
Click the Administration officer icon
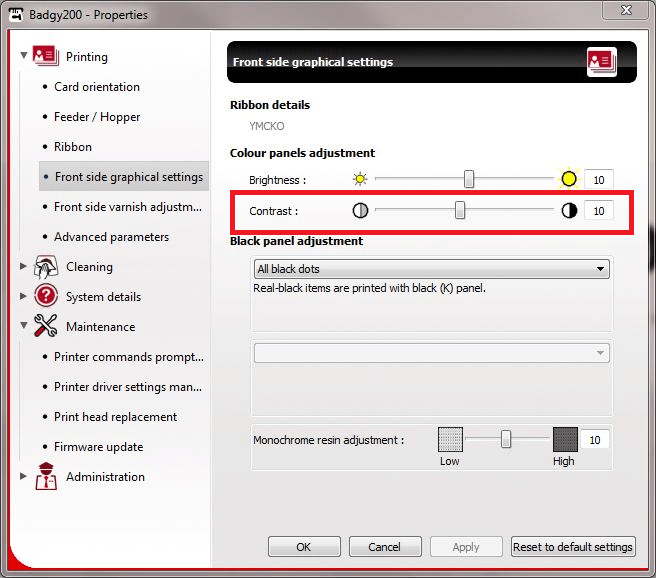click(x=46, y=476)
